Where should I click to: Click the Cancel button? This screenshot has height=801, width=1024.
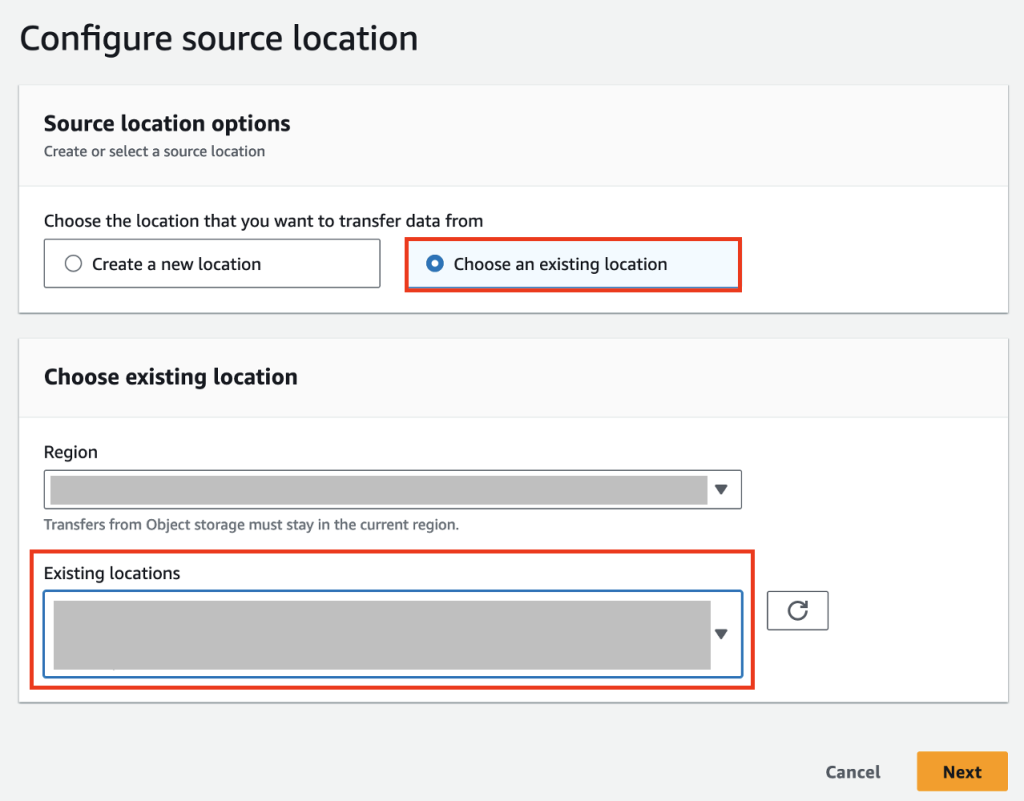[x=853, y=772]
